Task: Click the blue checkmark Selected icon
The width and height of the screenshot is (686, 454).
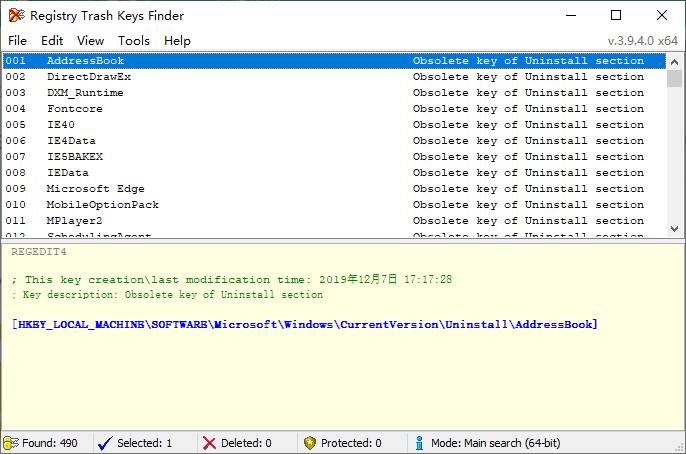Action: [105, 443]
